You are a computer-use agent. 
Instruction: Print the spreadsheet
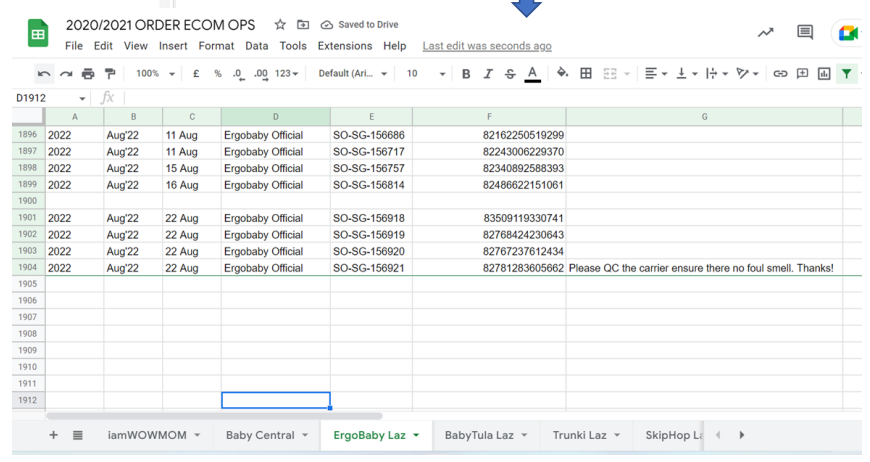pyautogui.click(x=88, y=73)
